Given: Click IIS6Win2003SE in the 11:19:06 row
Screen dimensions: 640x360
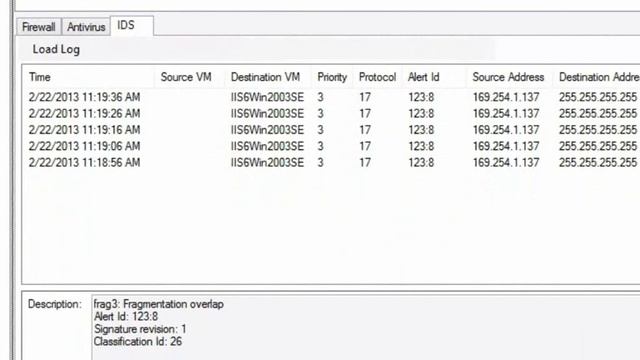Looking at the screenshot, I should [267, 146].
